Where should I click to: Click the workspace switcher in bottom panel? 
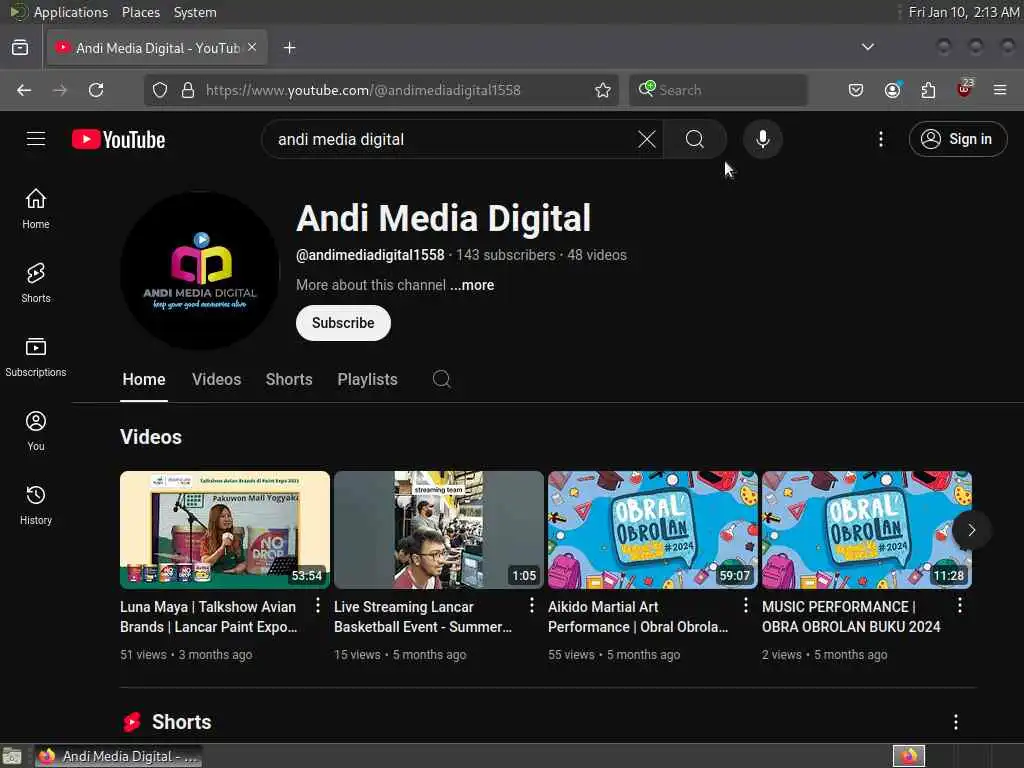(x=909, y=756)
